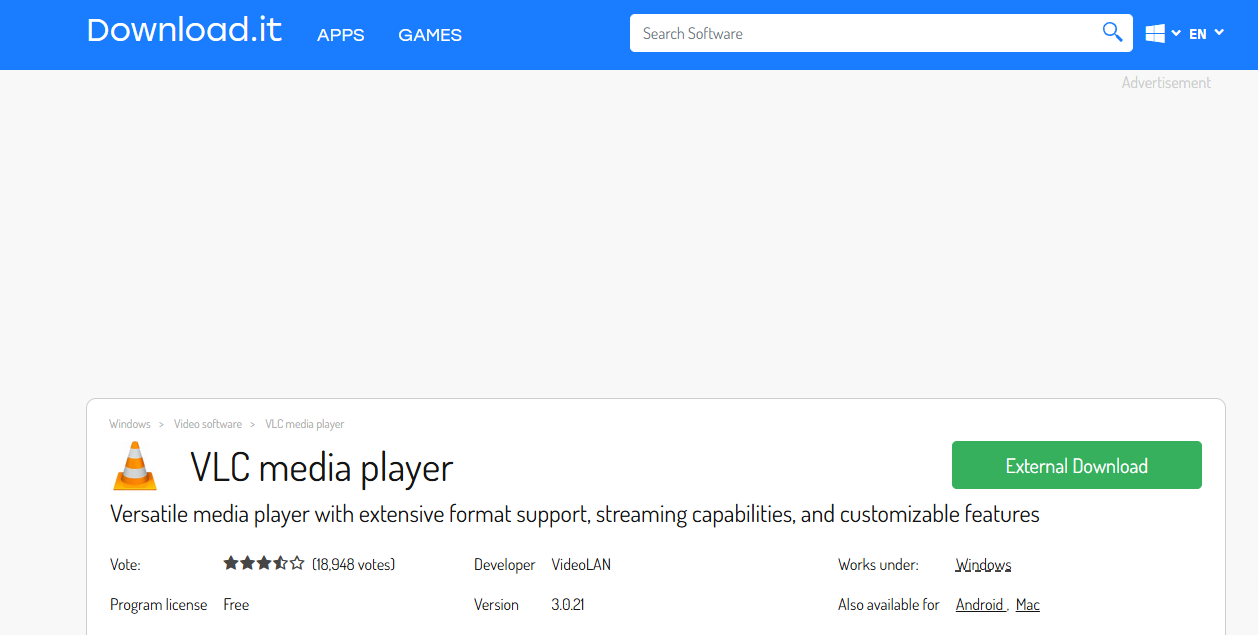Click the VideoLAN developer name
Screen dimensions: 1258x635
click(581, 565)
